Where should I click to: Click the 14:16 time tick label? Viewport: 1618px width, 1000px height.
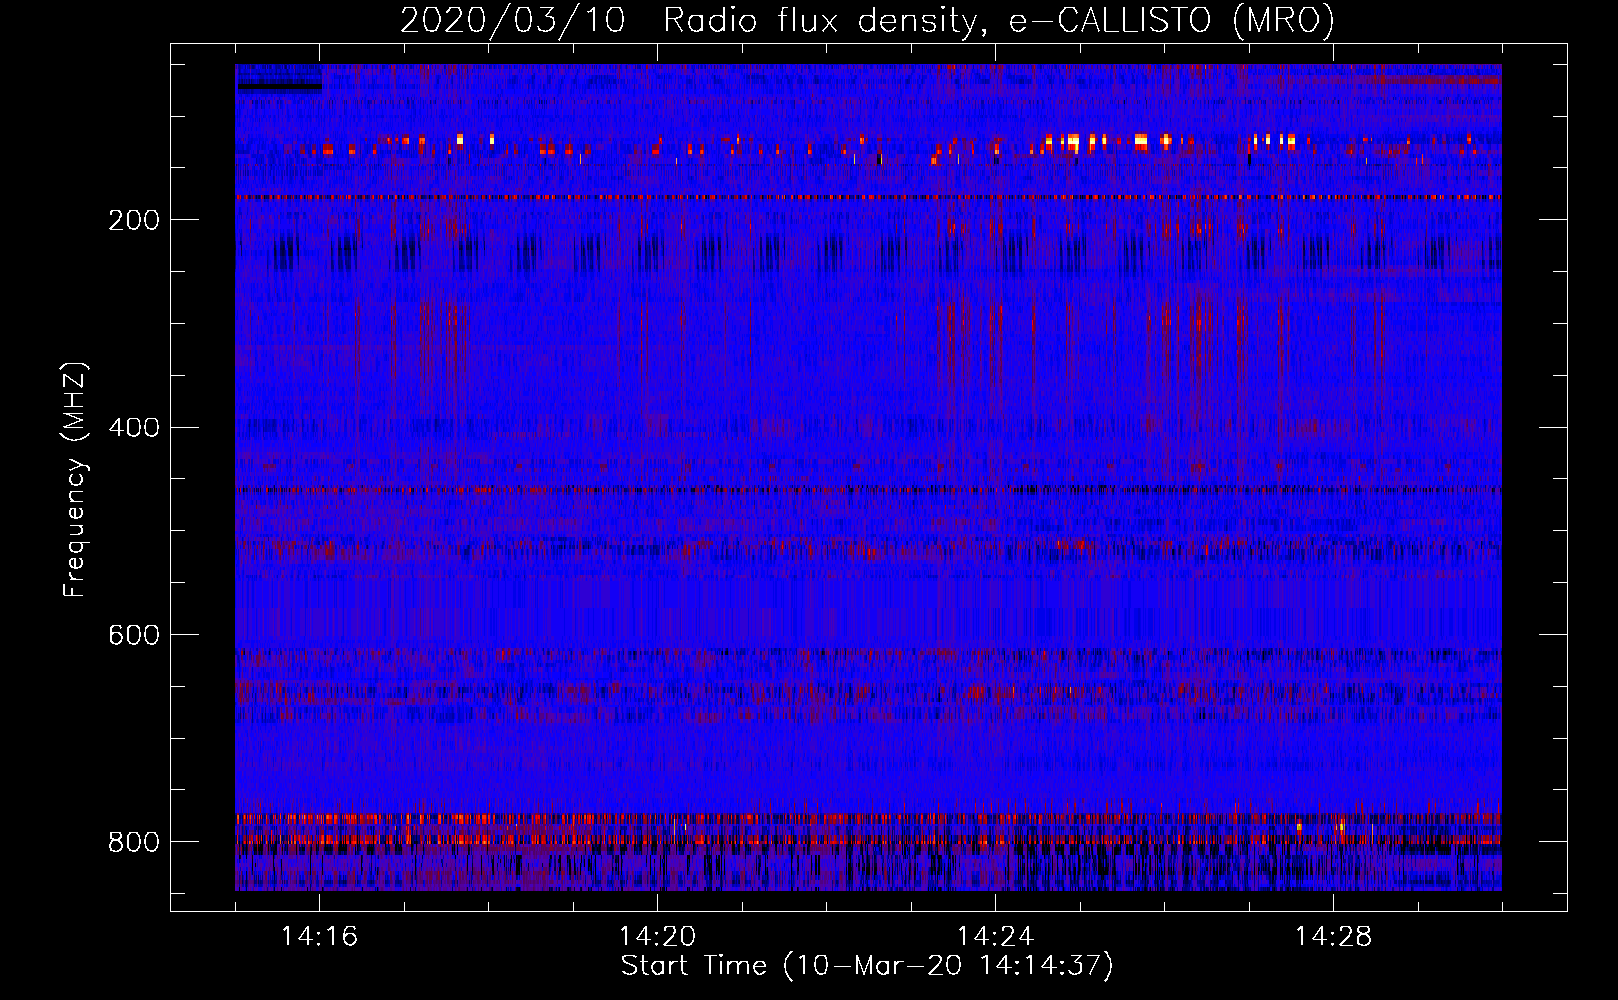[320, 937]
